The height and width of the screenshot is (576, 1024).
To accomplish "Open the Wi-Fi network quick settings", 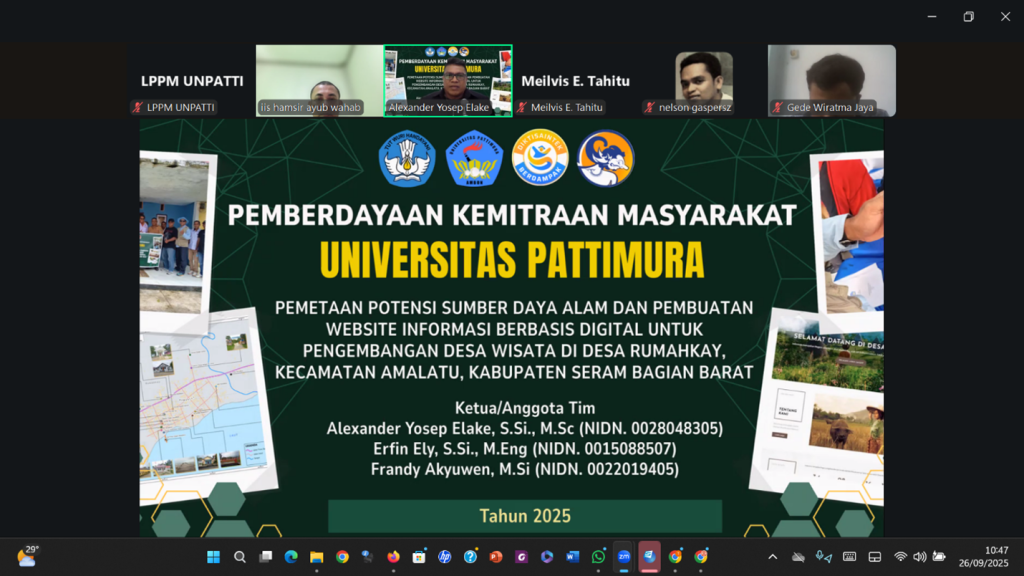I will point(900,557).
